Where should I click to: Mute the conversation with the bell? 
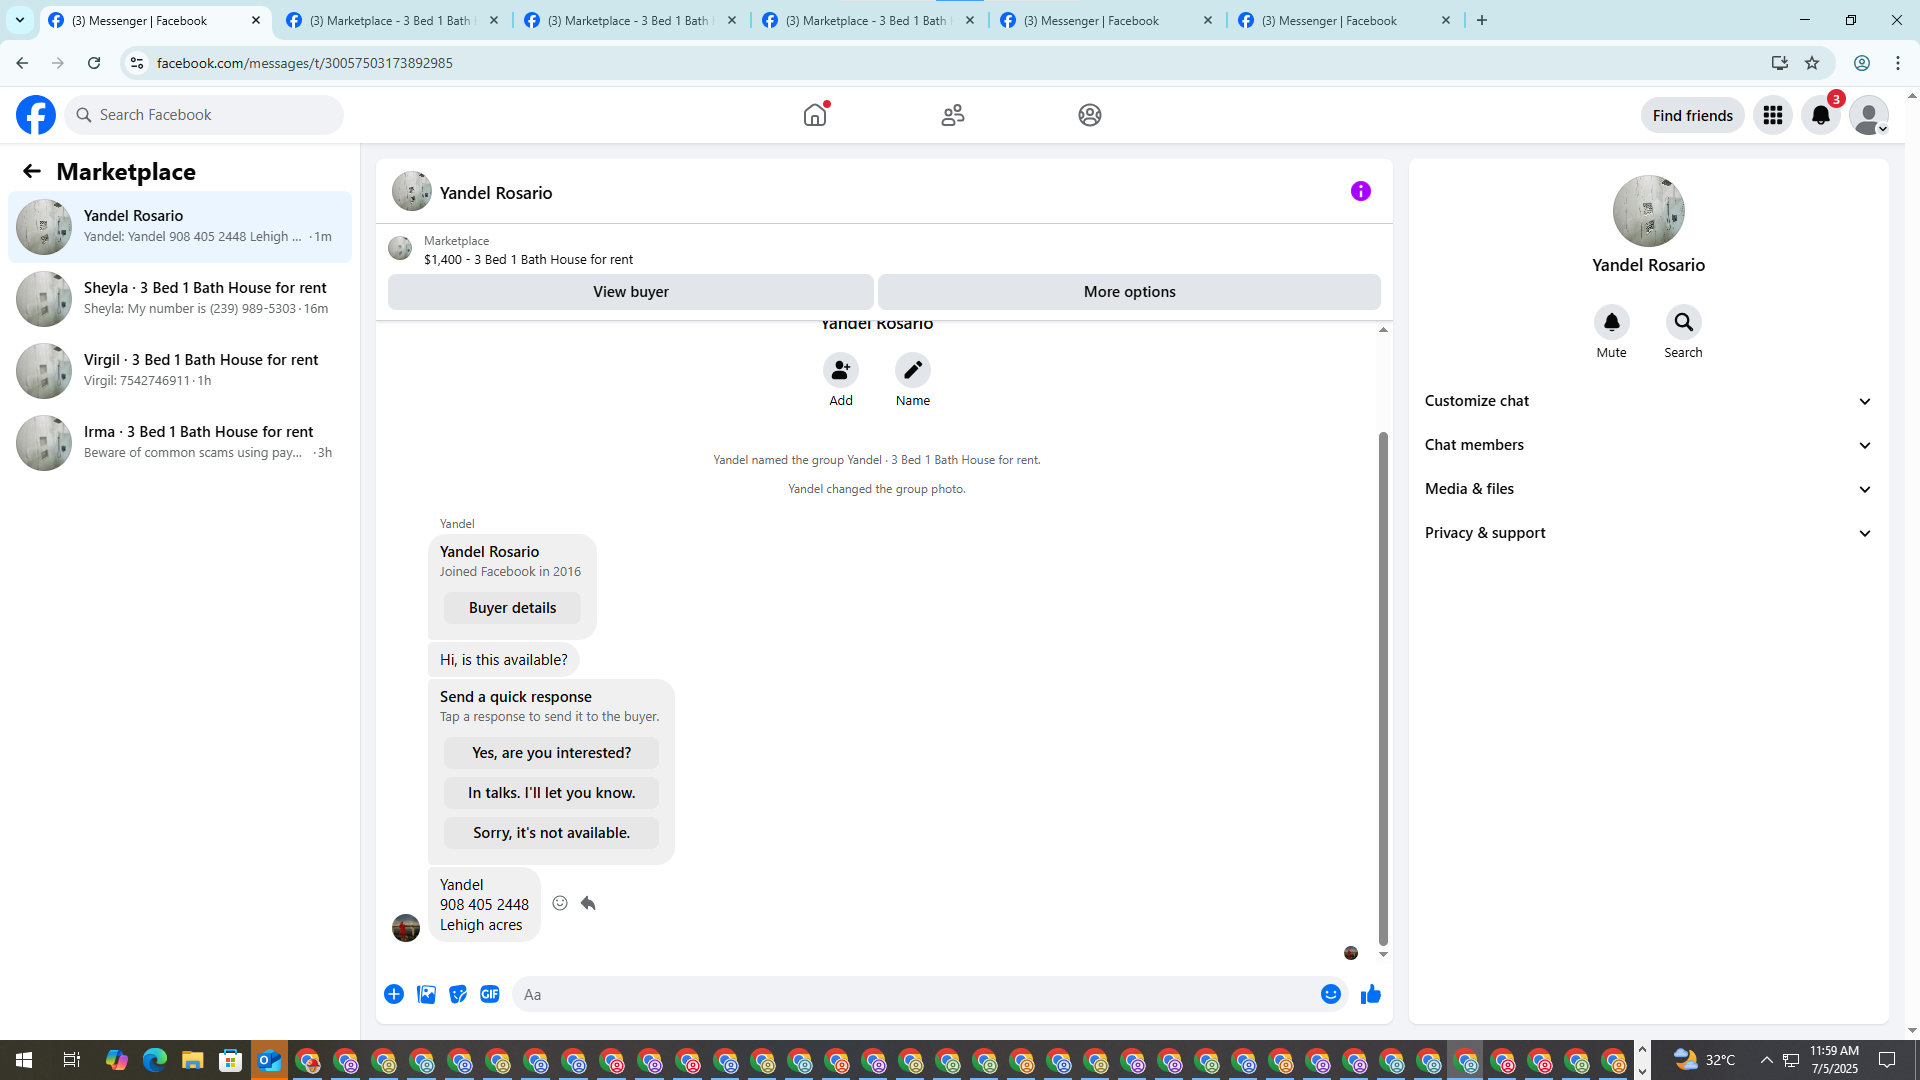point(1611,322)
